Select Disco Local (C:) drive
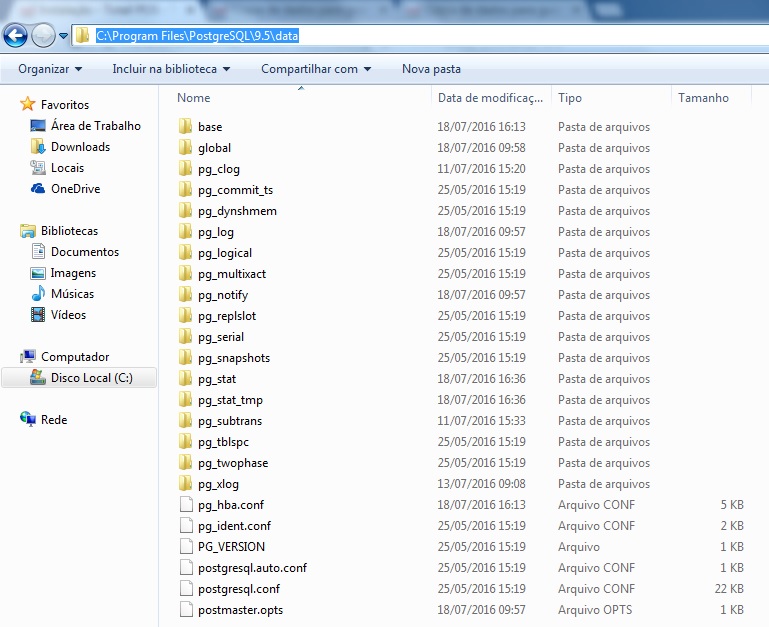The width and height of the screenshot is (769, 627). click(x=79, y=378)
